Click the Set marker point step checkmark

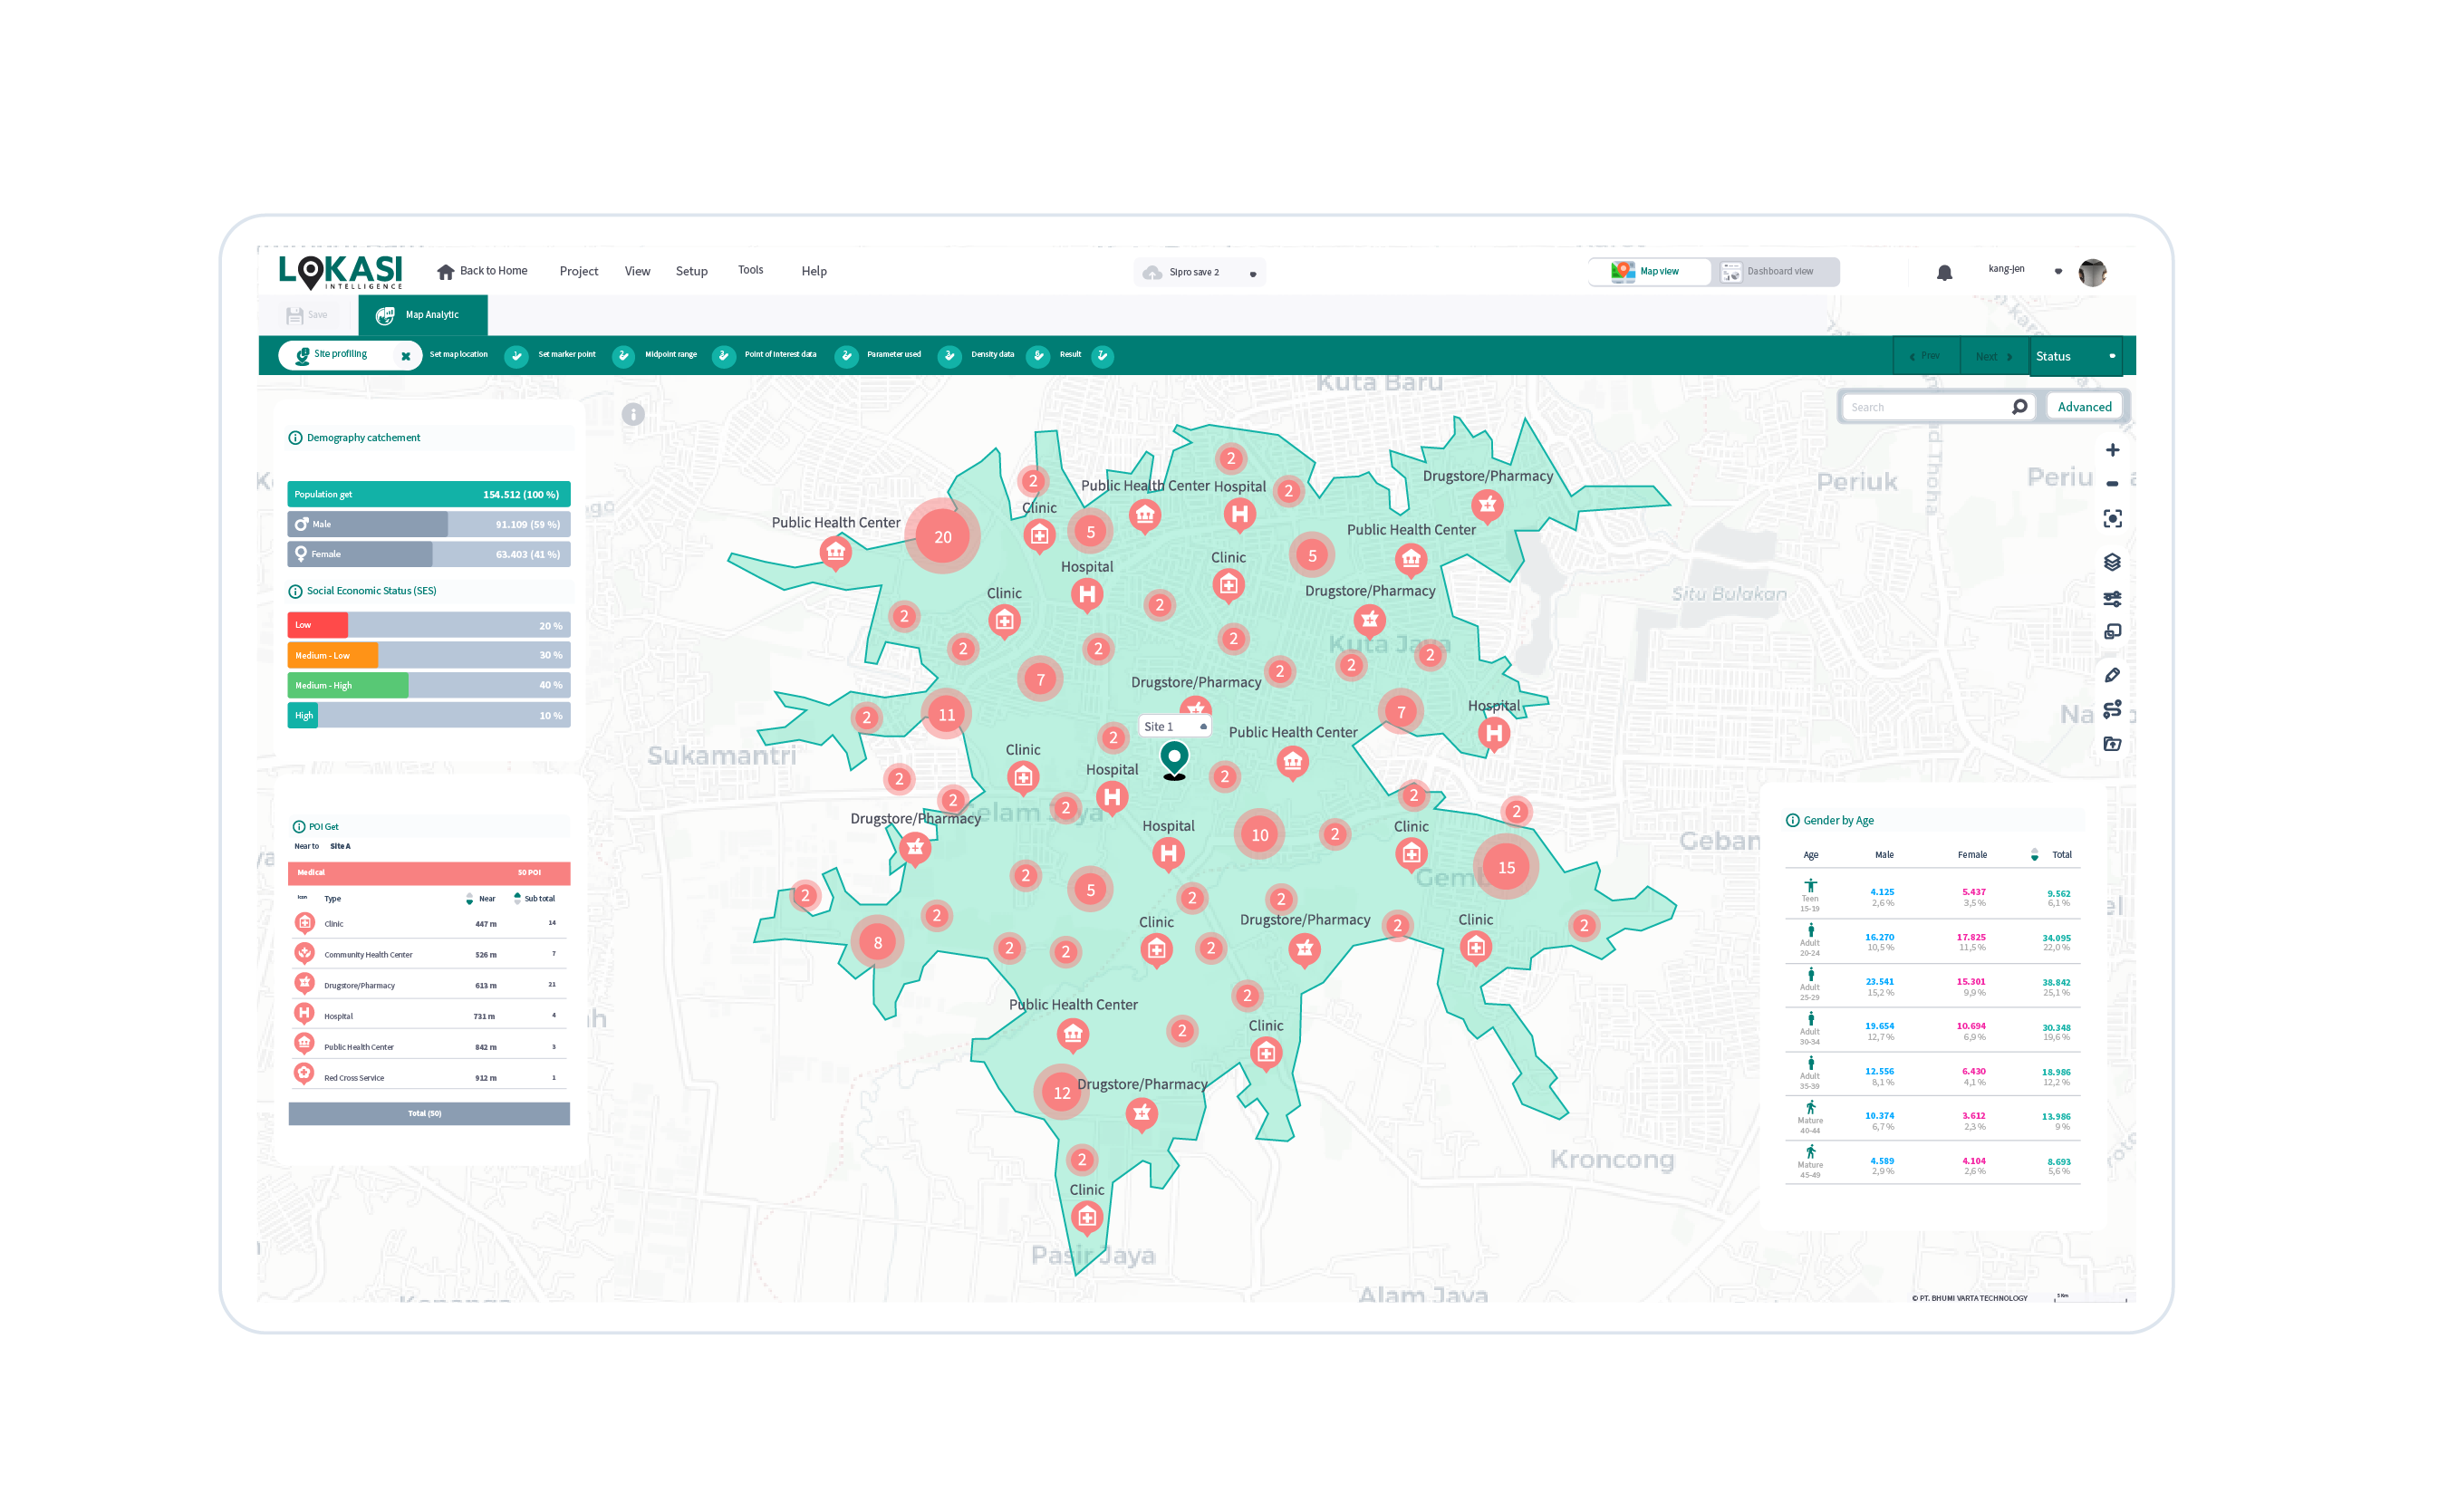623,356
